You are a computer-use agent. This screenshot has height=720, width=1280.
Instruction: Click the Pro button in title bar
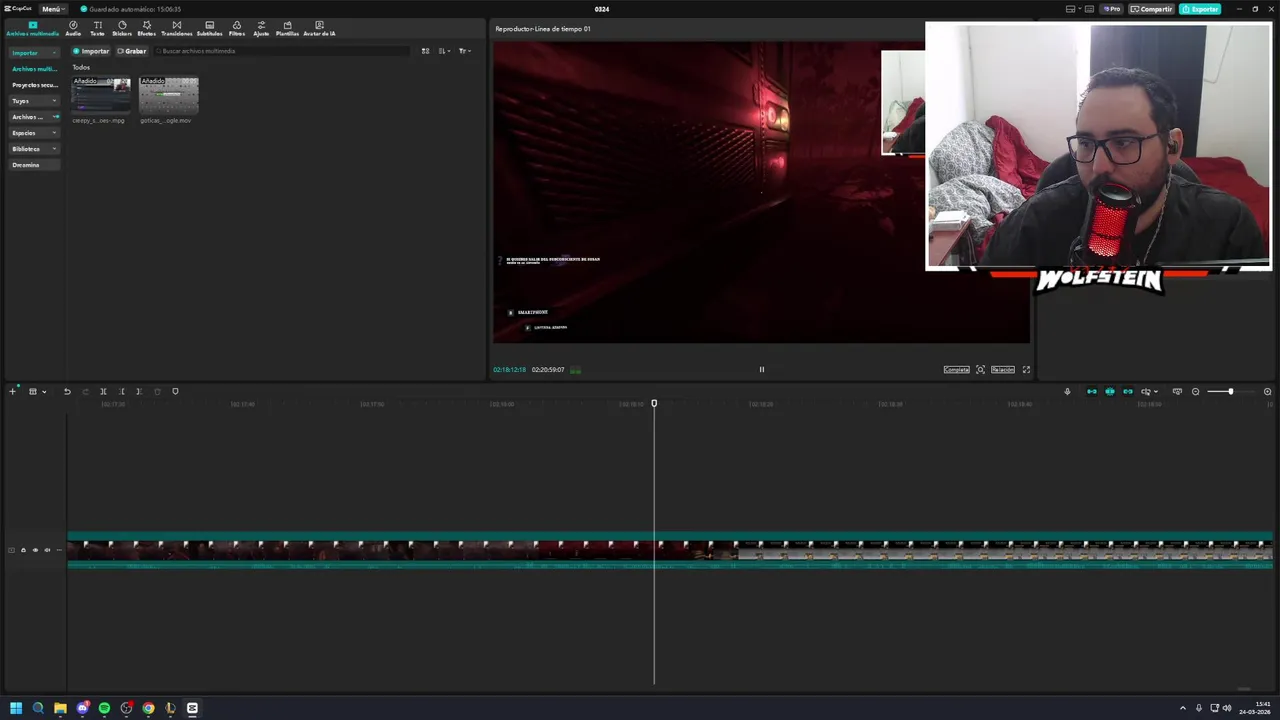(1111, 9)
